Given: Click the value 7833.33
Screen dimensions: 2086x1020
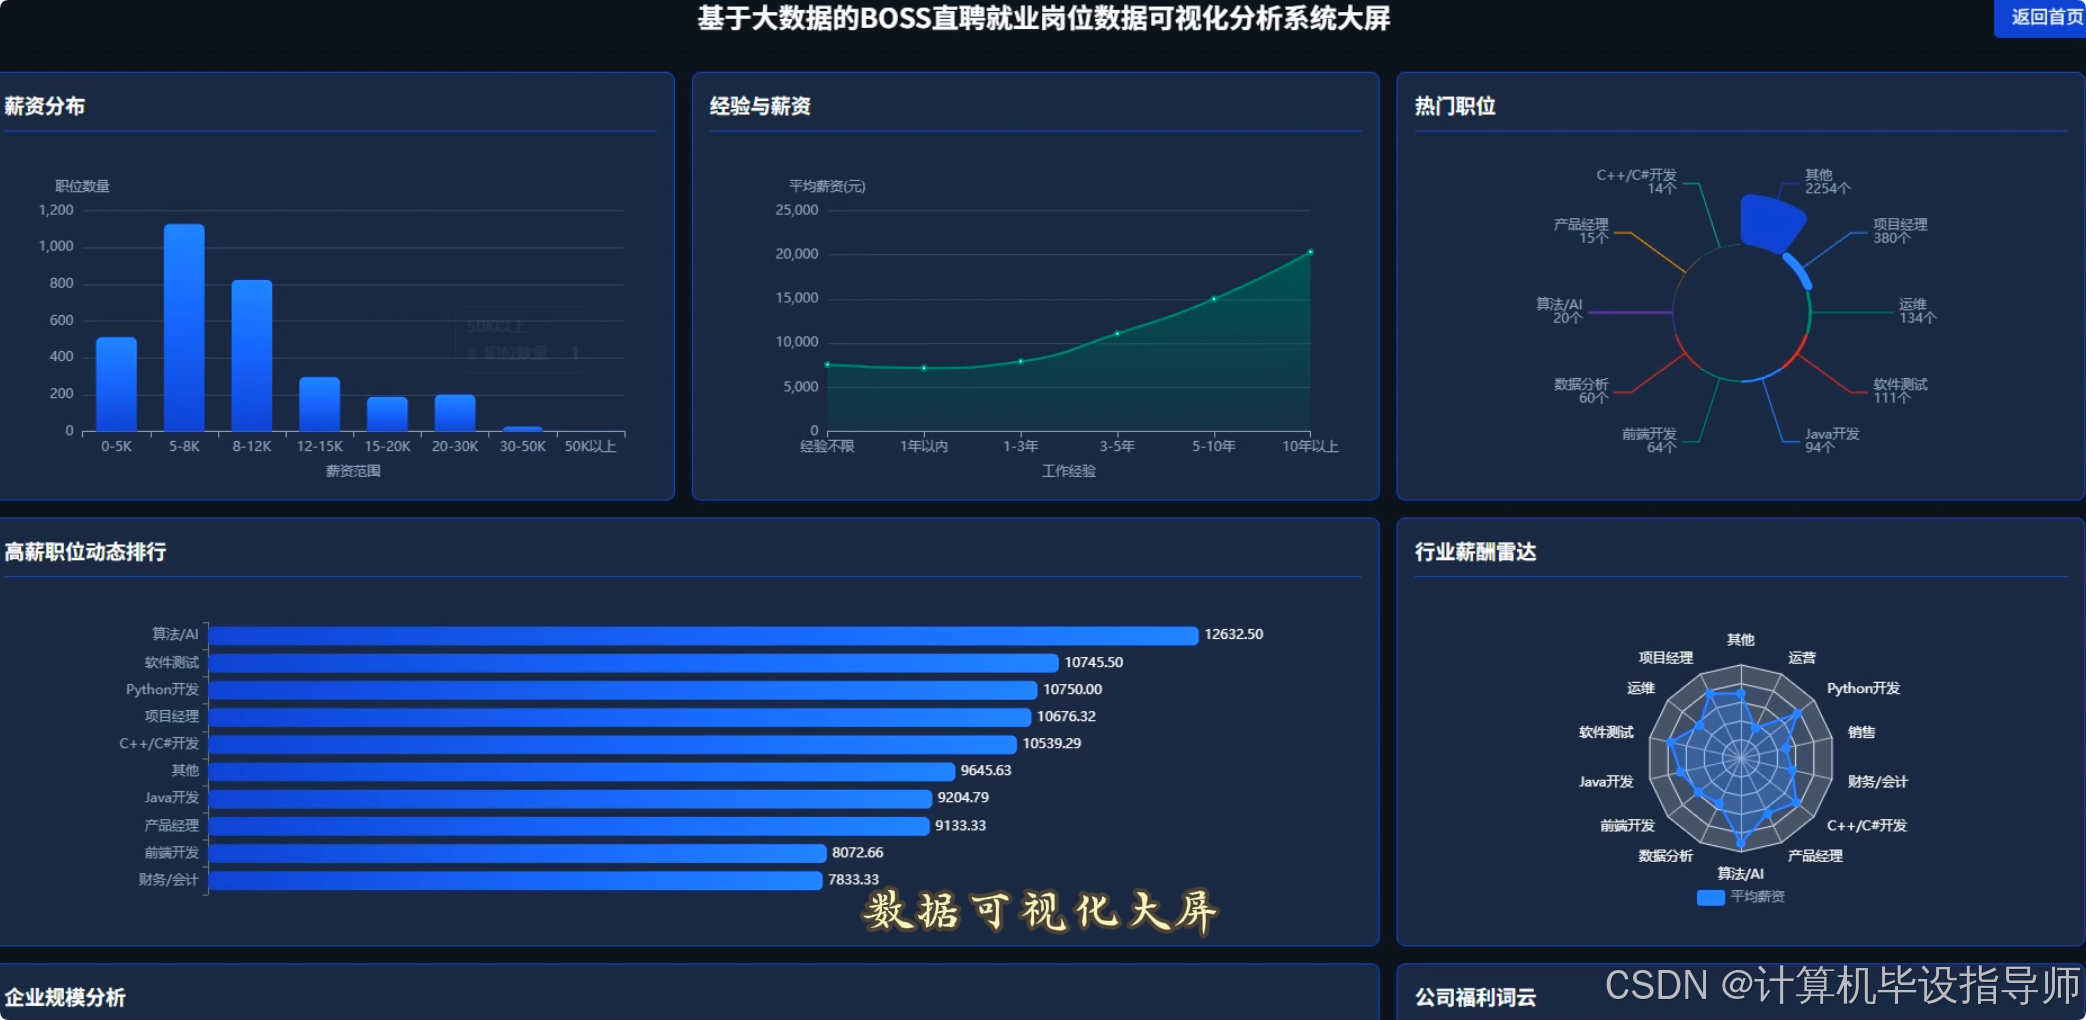Looking at the screenshot, I should pyautogui.click(x=853, y=880).
